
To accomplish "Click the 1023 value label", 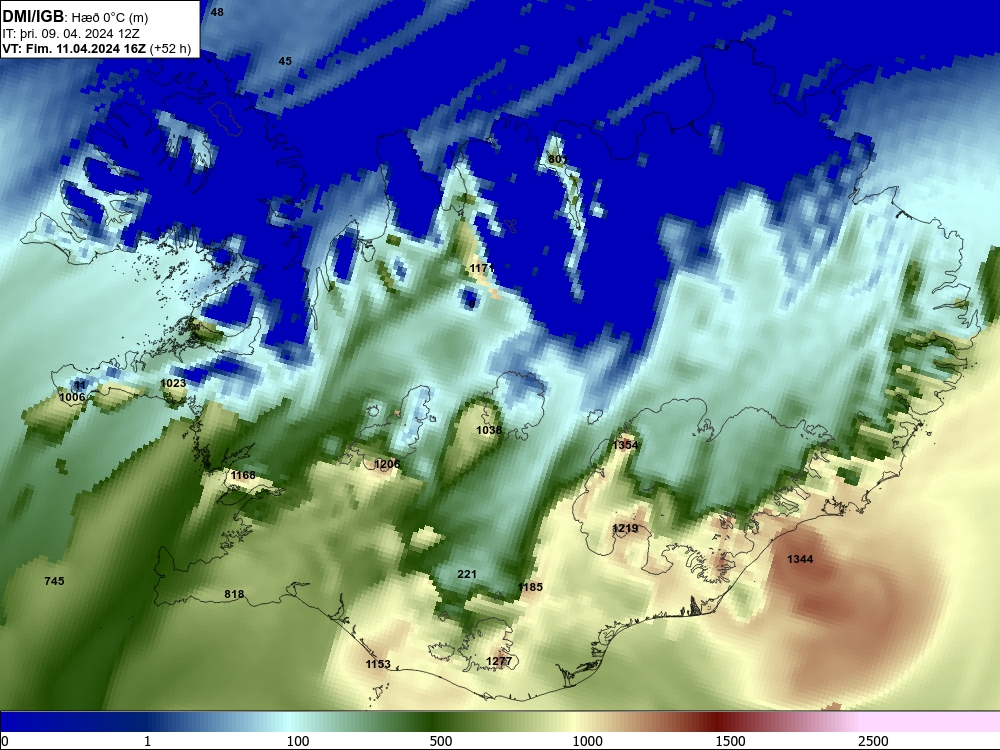I will click(x=173, y=383).
